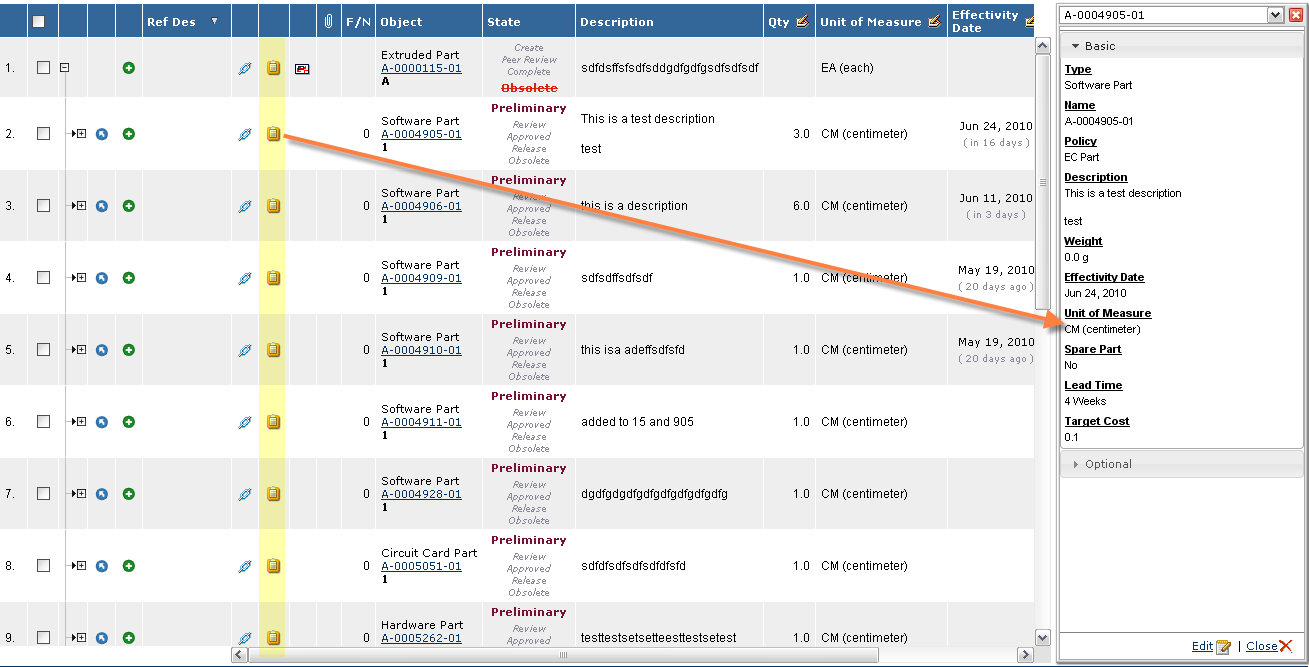Expand the Optional section in details panel
The width and height of the screenshot is (1309, 667).
(1108, 464)
